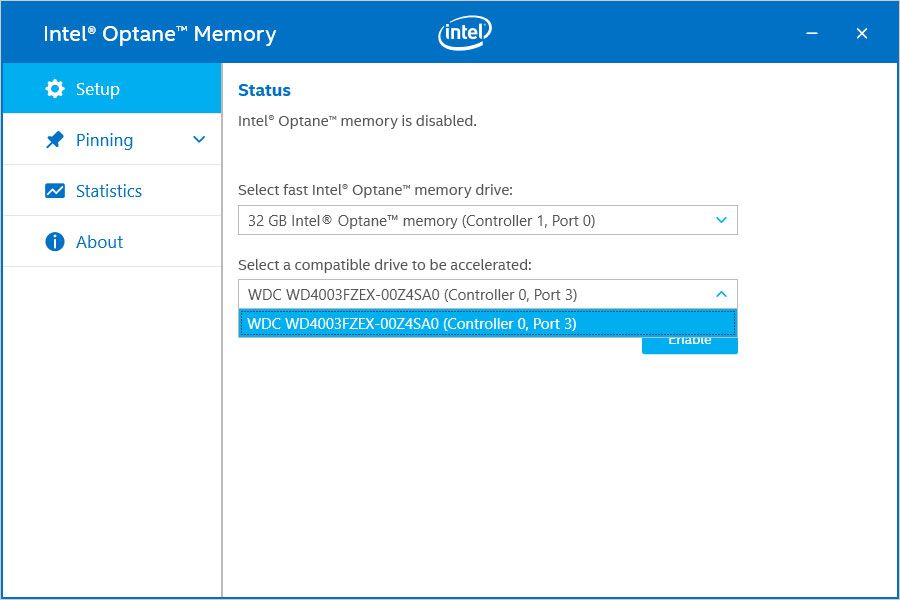Click 'Select fast Intel Optane memory drive' label
Image resolution: width=900 pixels, height=600 pixels.
(x=375, y=190)
